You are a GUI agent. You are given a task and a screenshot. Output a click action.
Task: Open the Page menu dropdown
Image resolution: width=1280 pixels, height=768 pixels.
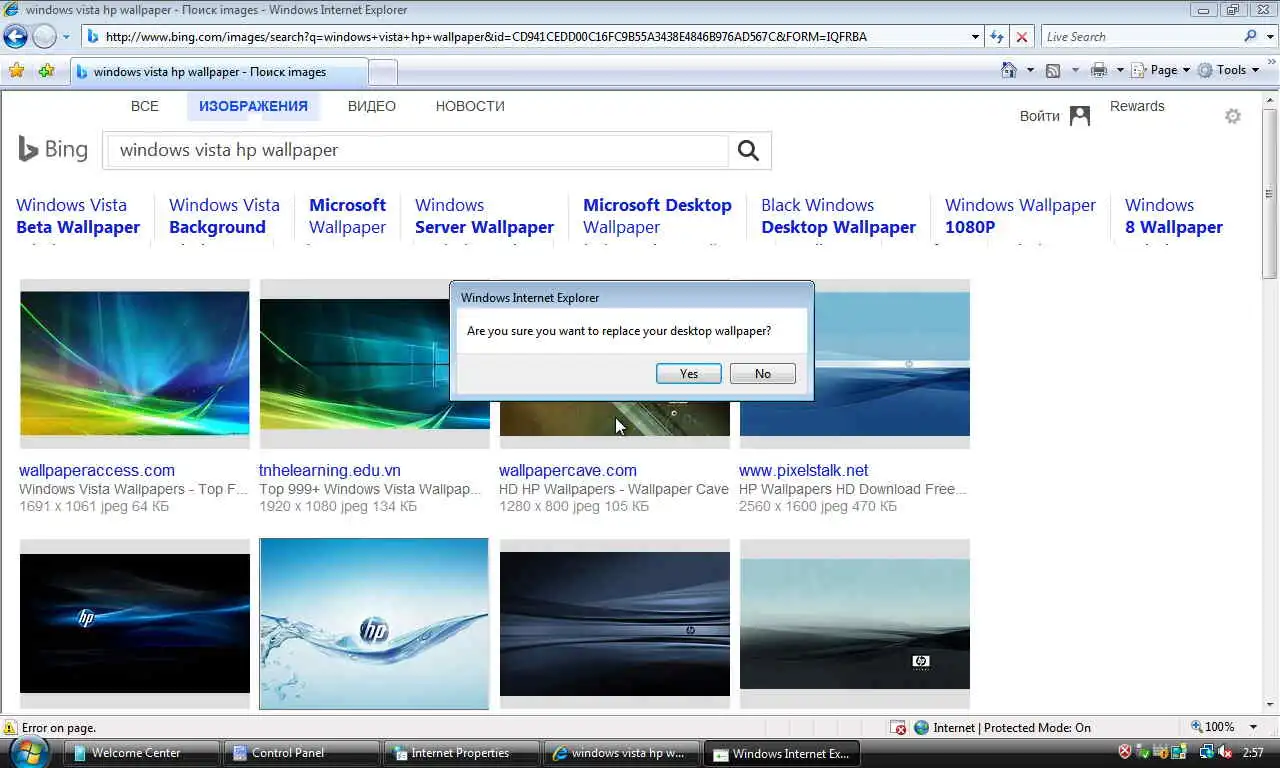click(x=1161, y=70)
